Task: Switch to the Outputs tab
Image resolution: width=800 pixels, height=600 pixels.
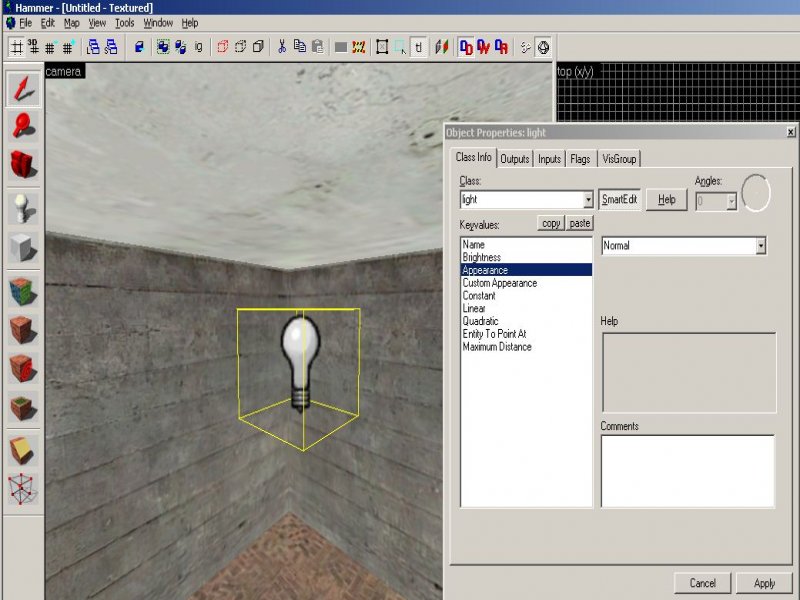Action: tap(515, 159)
